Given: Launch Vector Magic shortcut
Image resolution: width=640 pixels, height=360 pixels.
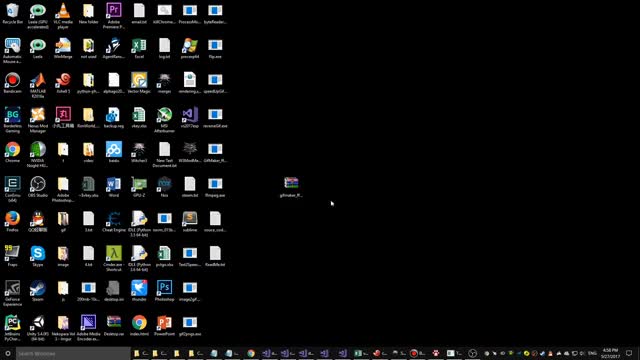Looking at the screenshot, I should 139,83.
